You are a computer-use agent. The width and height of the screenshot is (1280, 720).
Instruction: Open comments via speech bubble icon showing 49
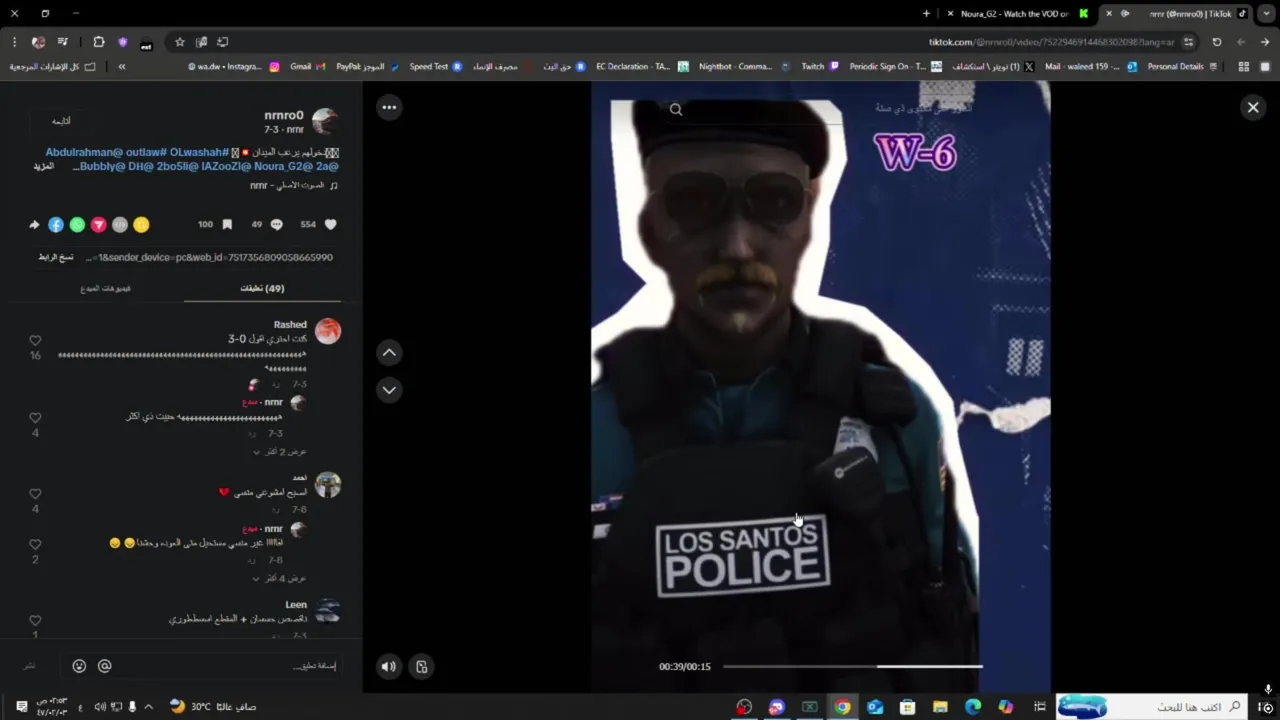pos(277,225)
